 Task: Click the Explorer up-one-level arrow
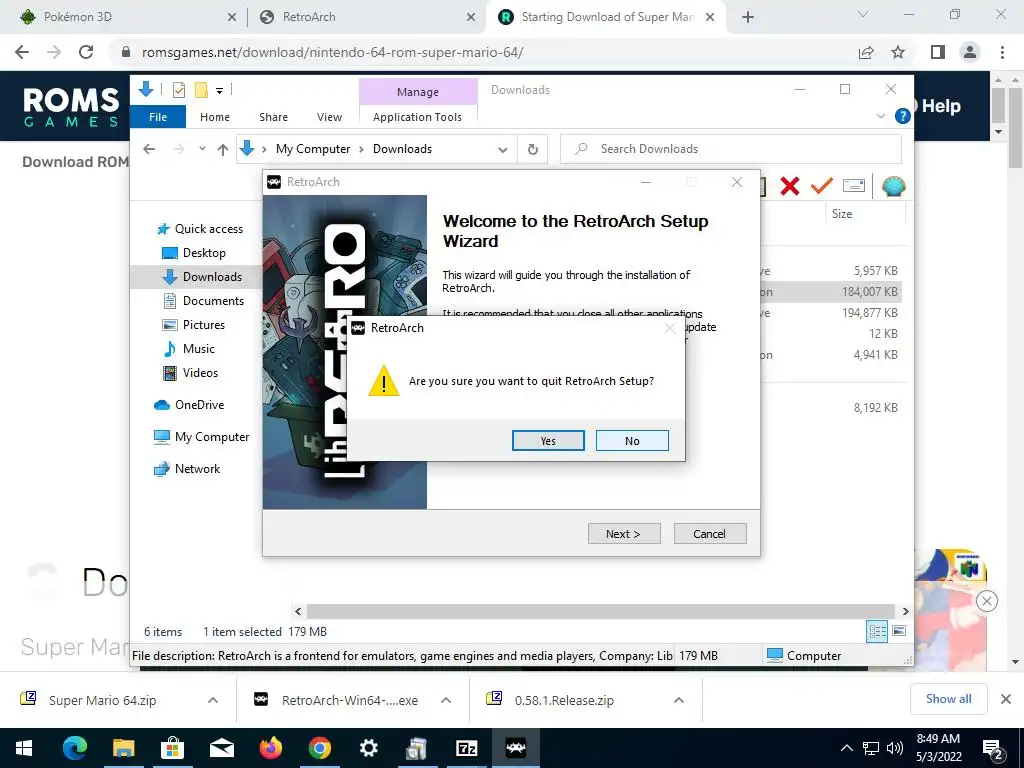[223, 150]
